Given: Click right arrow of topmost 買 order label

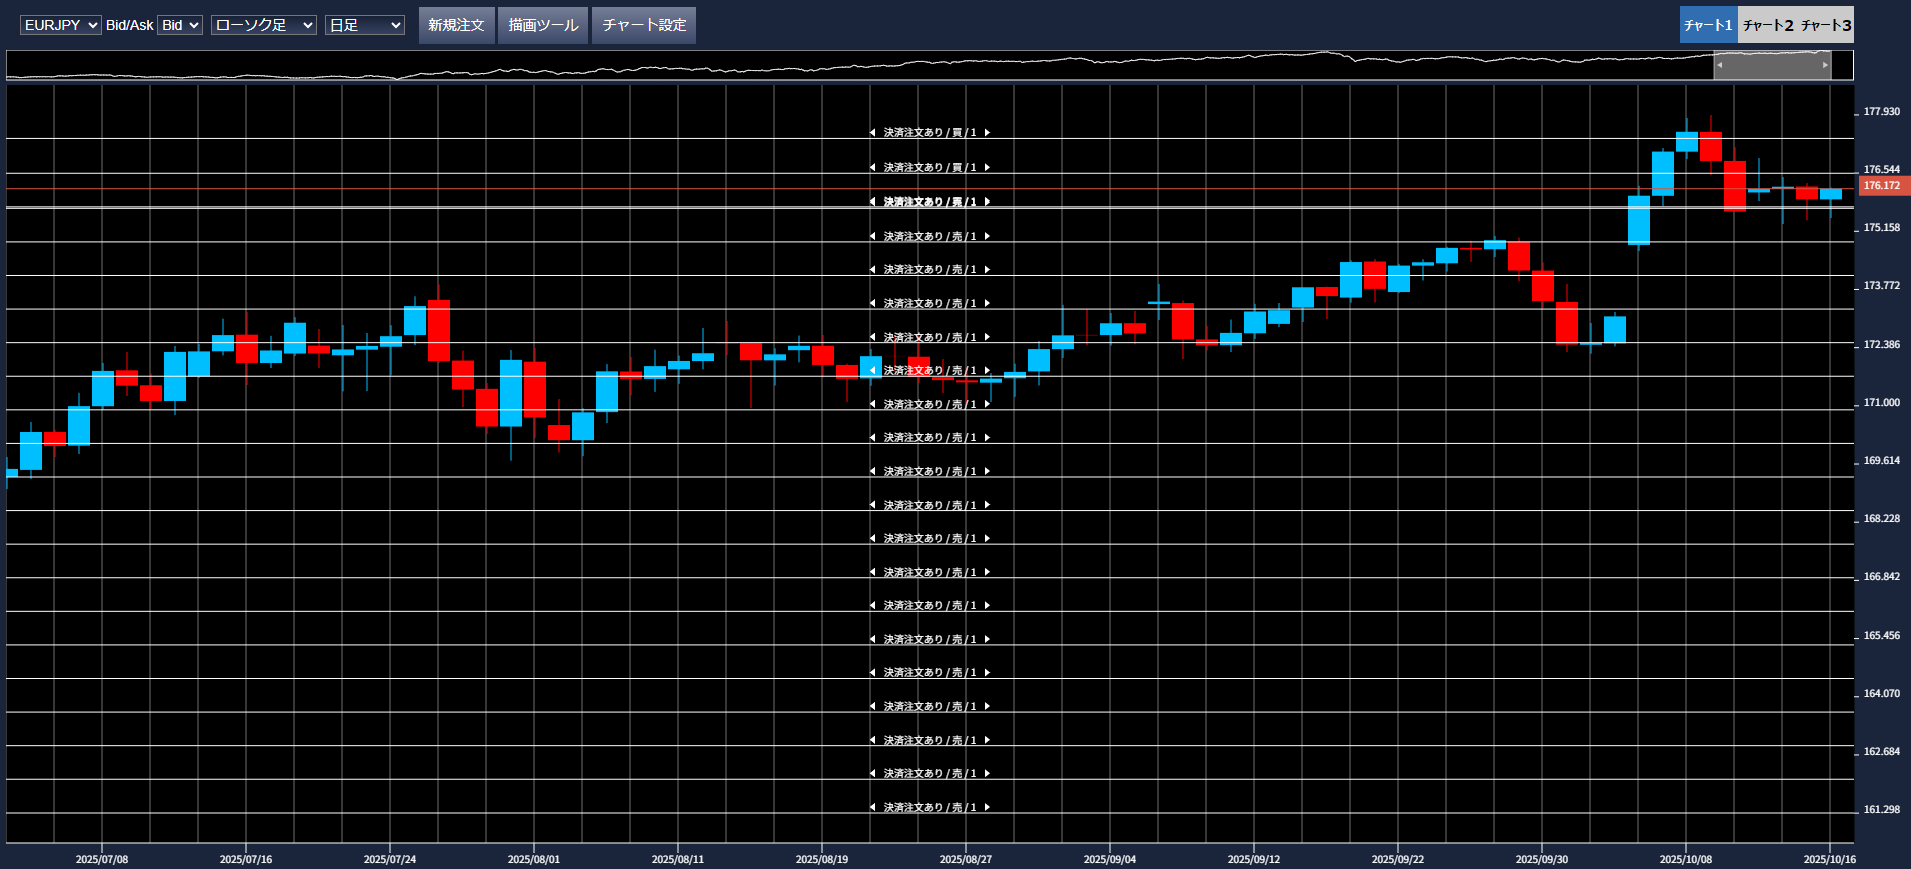Looking at the screenshot, I should coord(987,132).
